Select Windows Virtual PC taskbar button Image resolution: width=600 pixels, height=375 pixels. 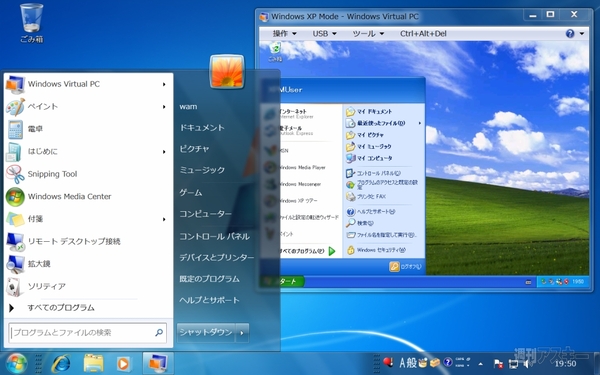158,363
